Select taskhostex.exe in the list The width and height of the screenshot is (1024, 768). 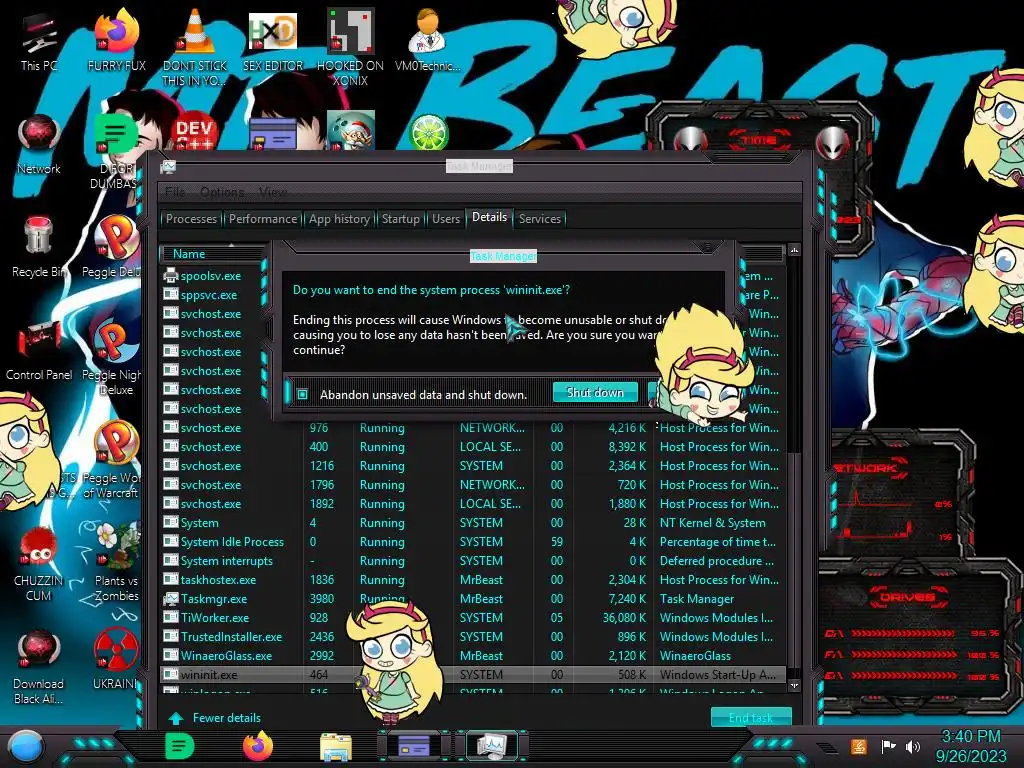click(x=473, y=580)
